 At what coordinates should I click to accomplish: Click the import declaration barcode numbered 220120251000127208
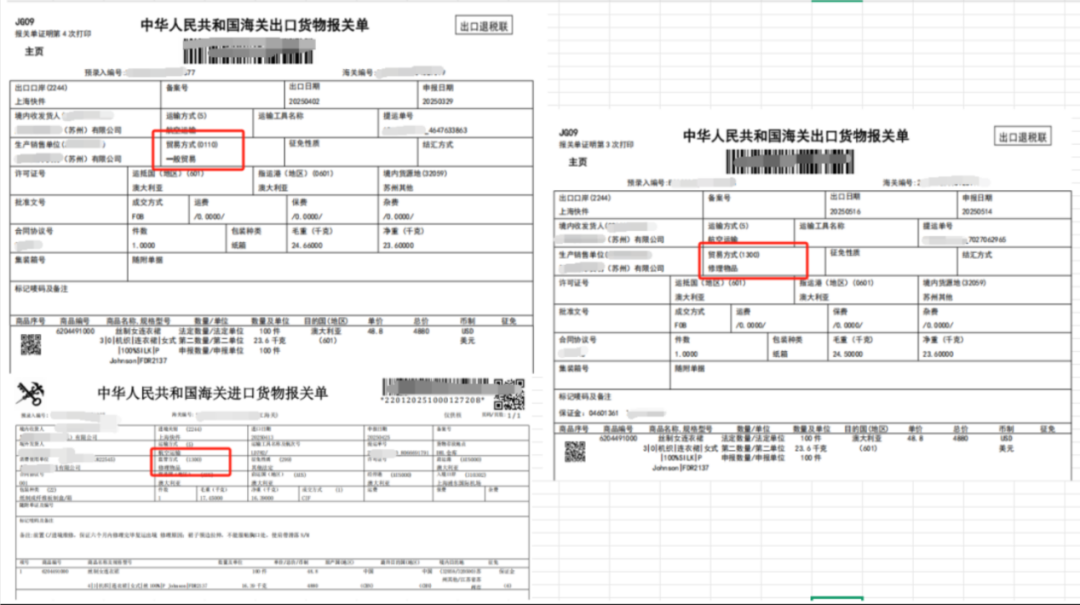432,390
